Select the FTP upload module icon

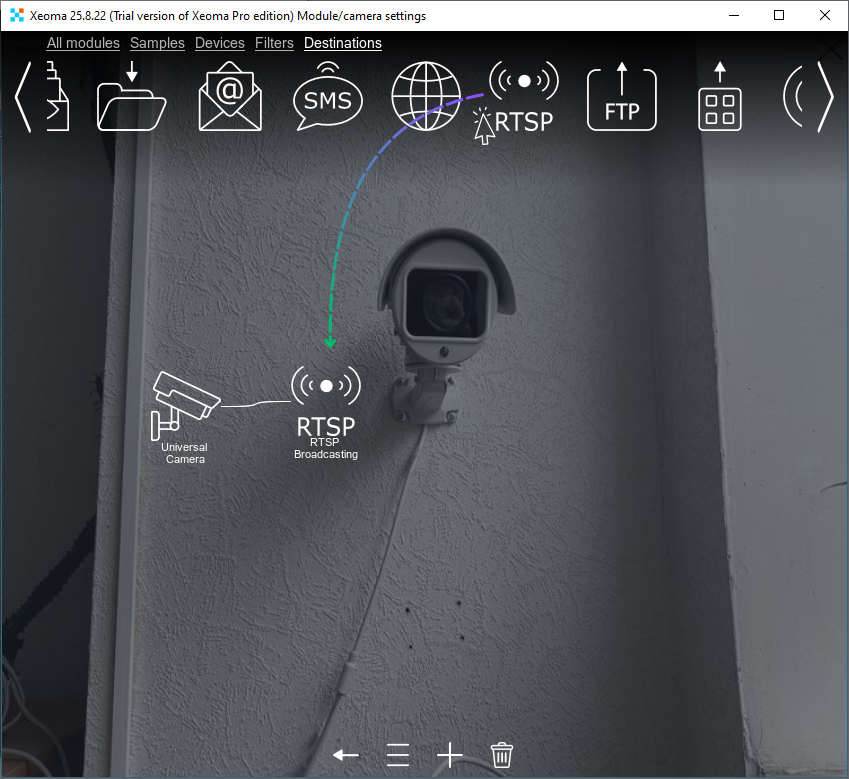pos(621,98)
